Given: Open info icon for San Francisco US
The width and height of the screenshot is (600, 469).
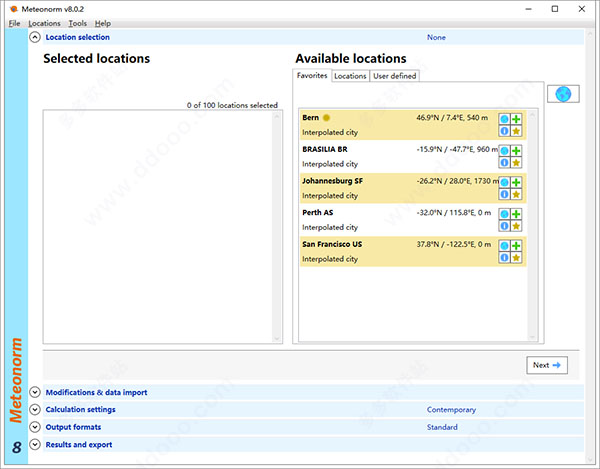Looking at the screenshot, I should point(504,258).
